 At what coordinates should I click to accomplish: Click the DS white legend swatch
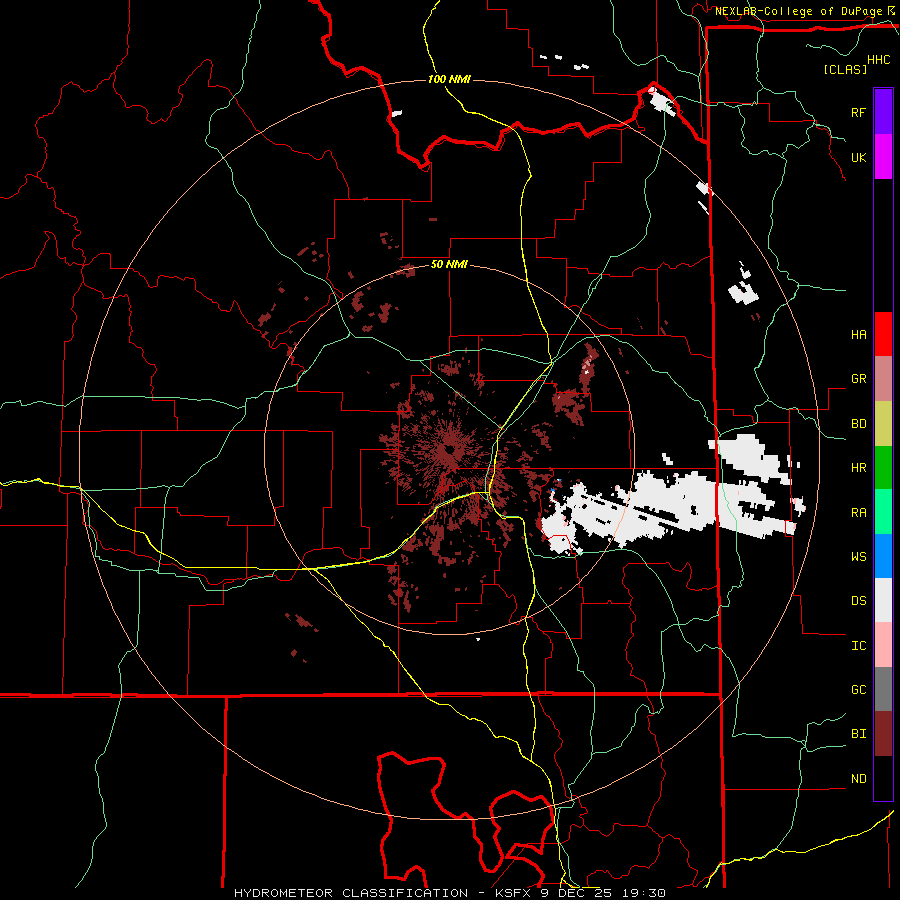tap(883, 600)
